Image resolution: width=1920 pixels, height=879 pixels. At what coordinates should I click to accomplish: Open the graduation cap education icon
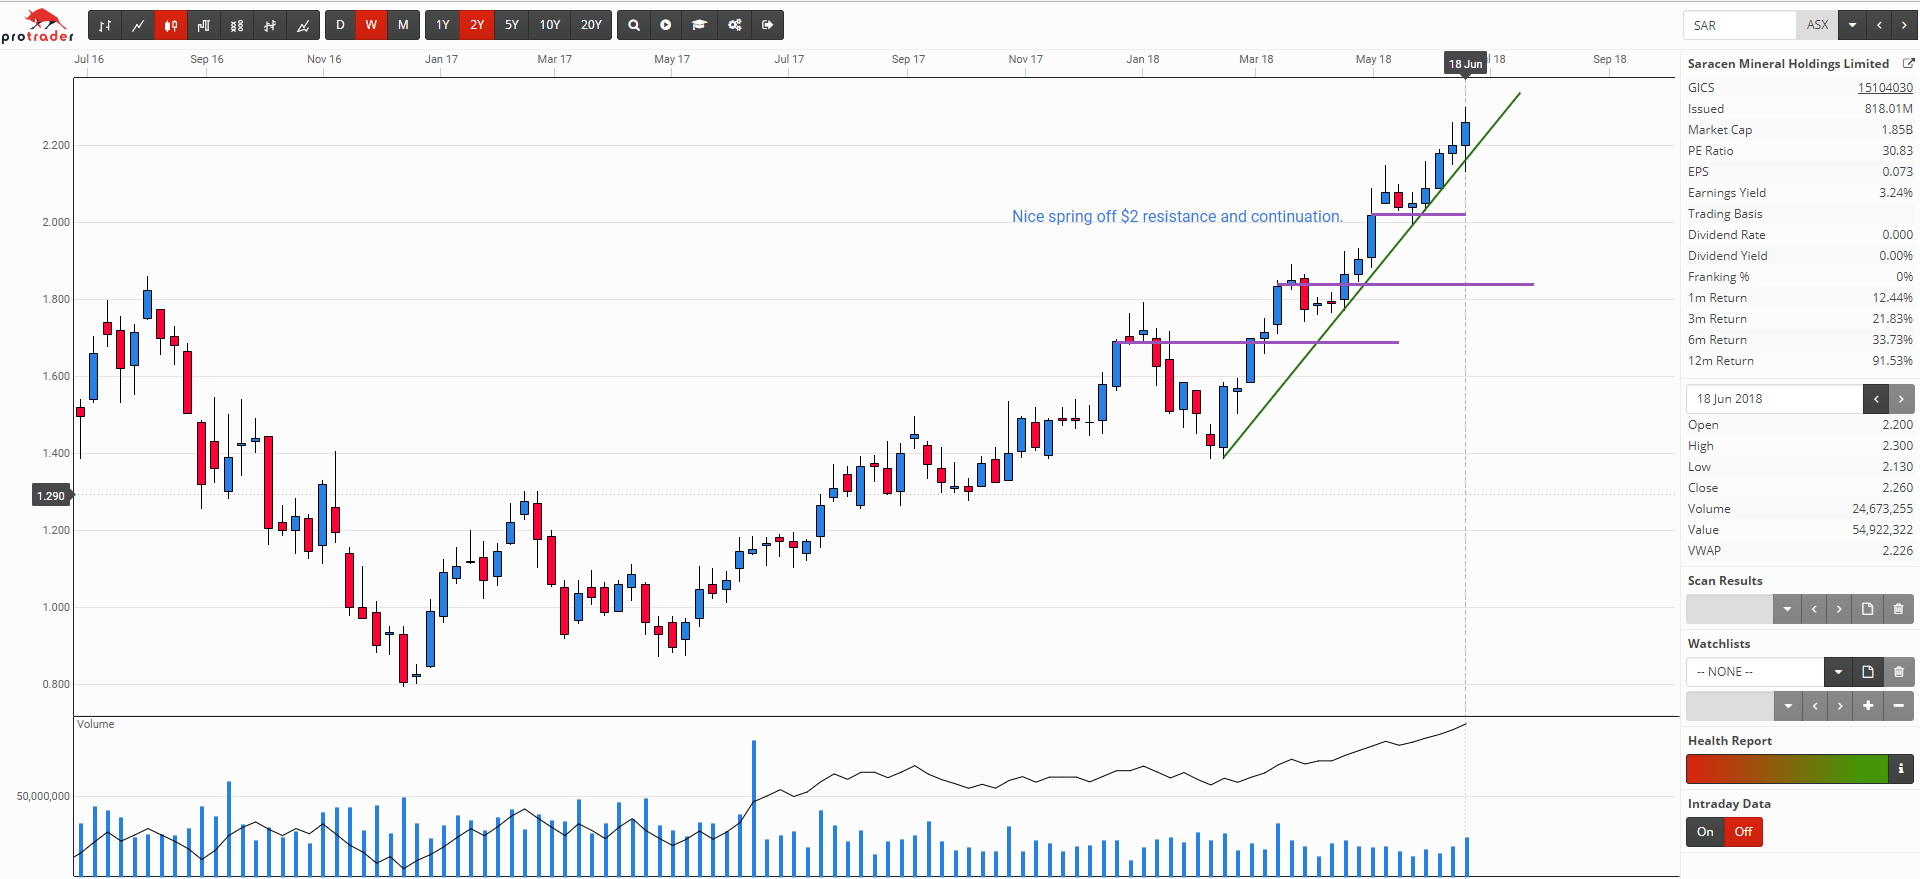[700, 25]
